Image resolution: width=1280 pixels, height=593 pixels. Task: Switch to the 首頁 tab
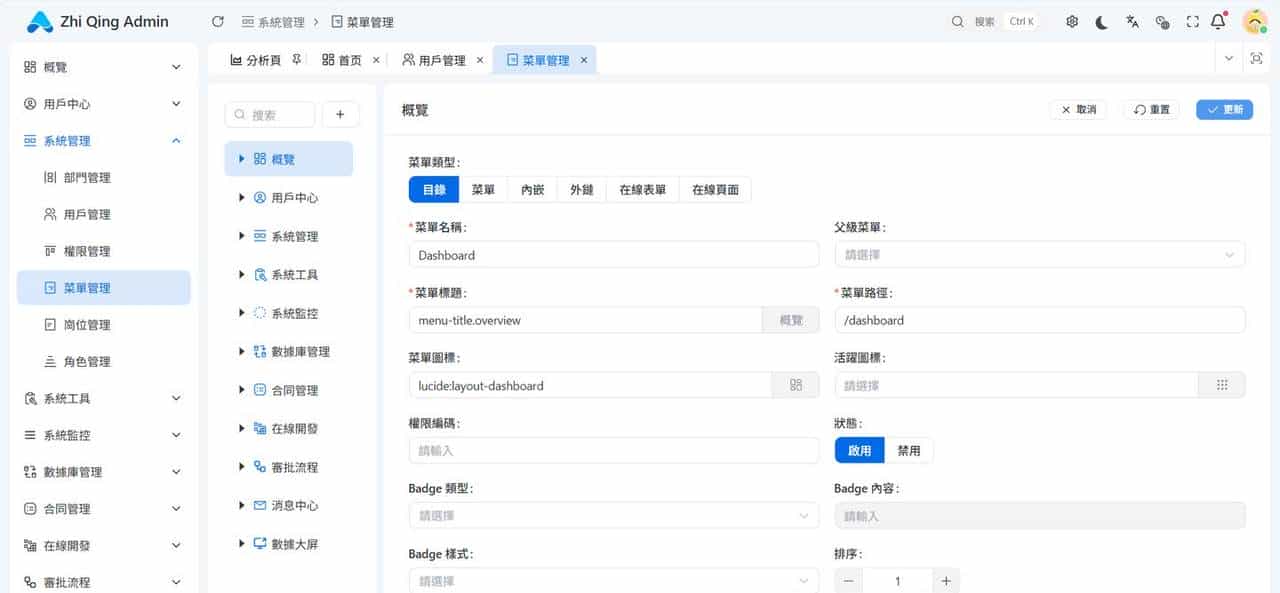(x=350, y=59)
